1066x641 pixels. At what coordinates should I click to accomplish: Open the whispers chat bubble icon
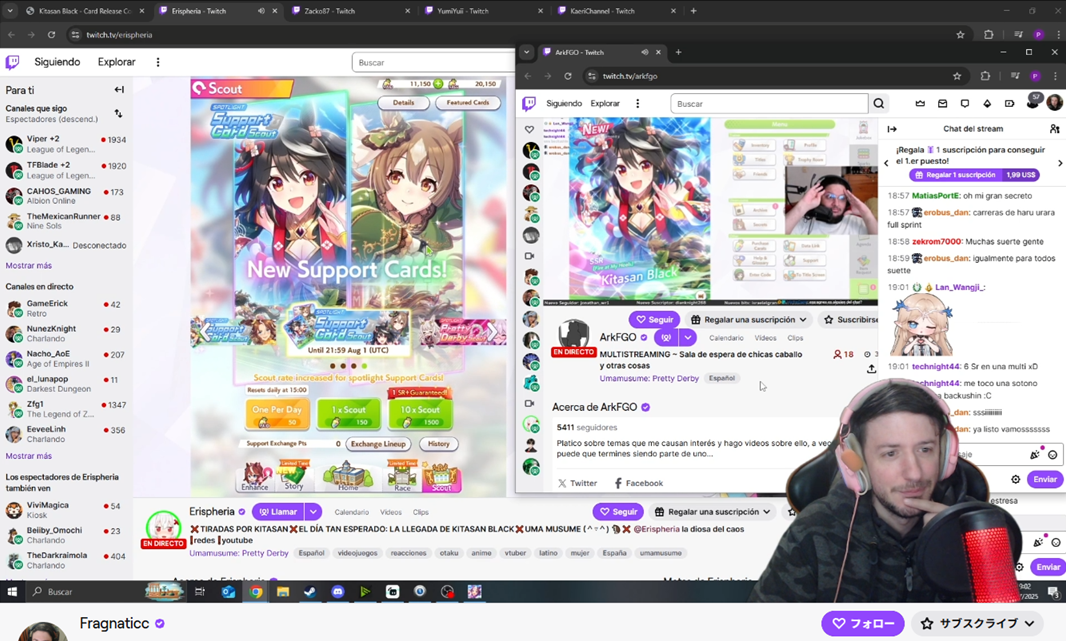click(964, 104)
